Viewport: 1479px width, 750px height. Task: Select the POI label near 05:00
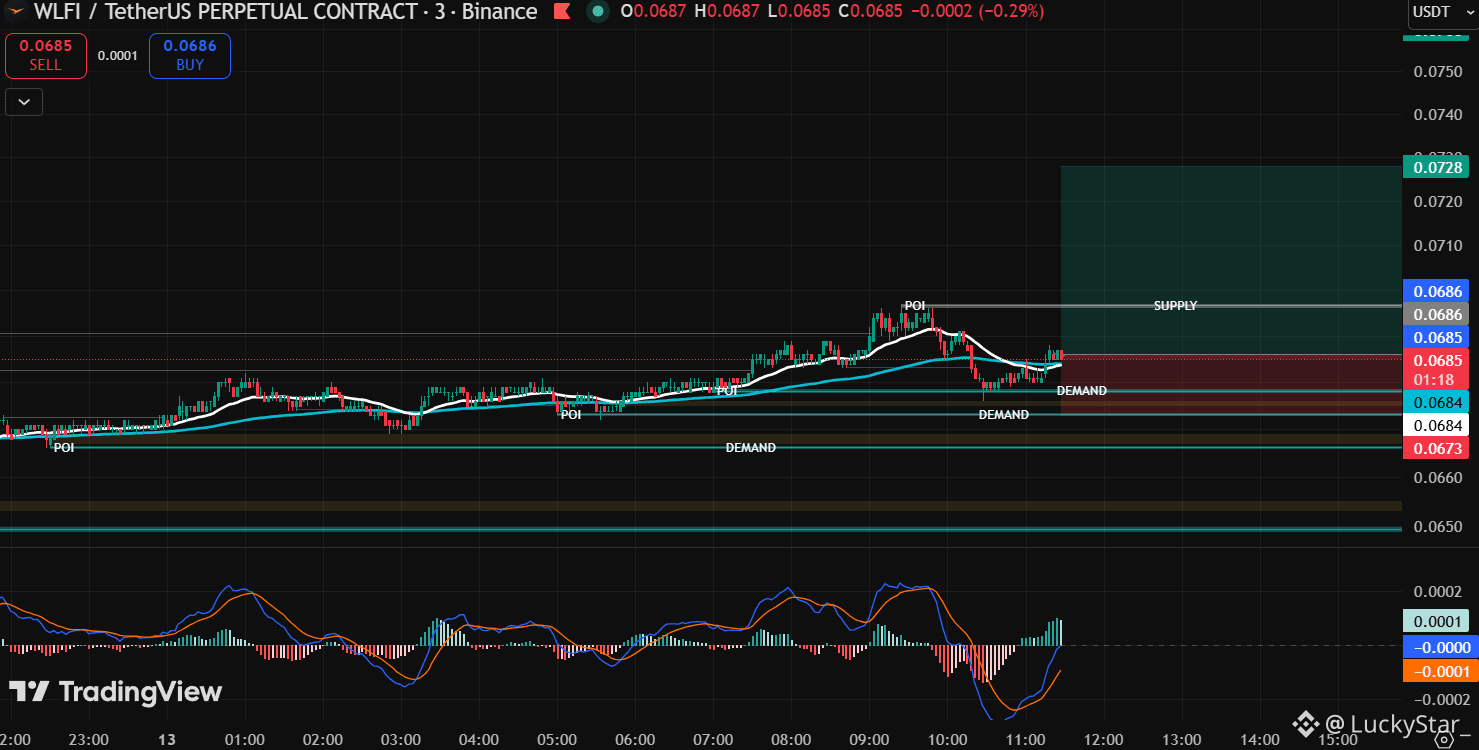pyautogui.click(x=571, y=414)
